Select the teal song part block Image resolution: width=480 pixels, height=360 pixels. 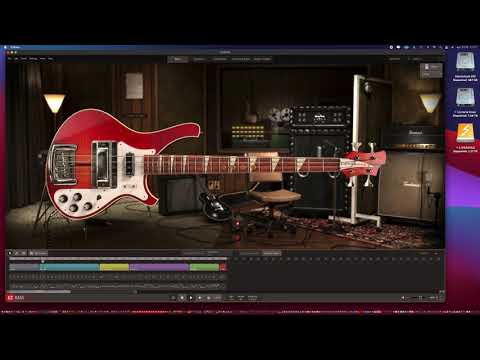click(x=70, y=267)
